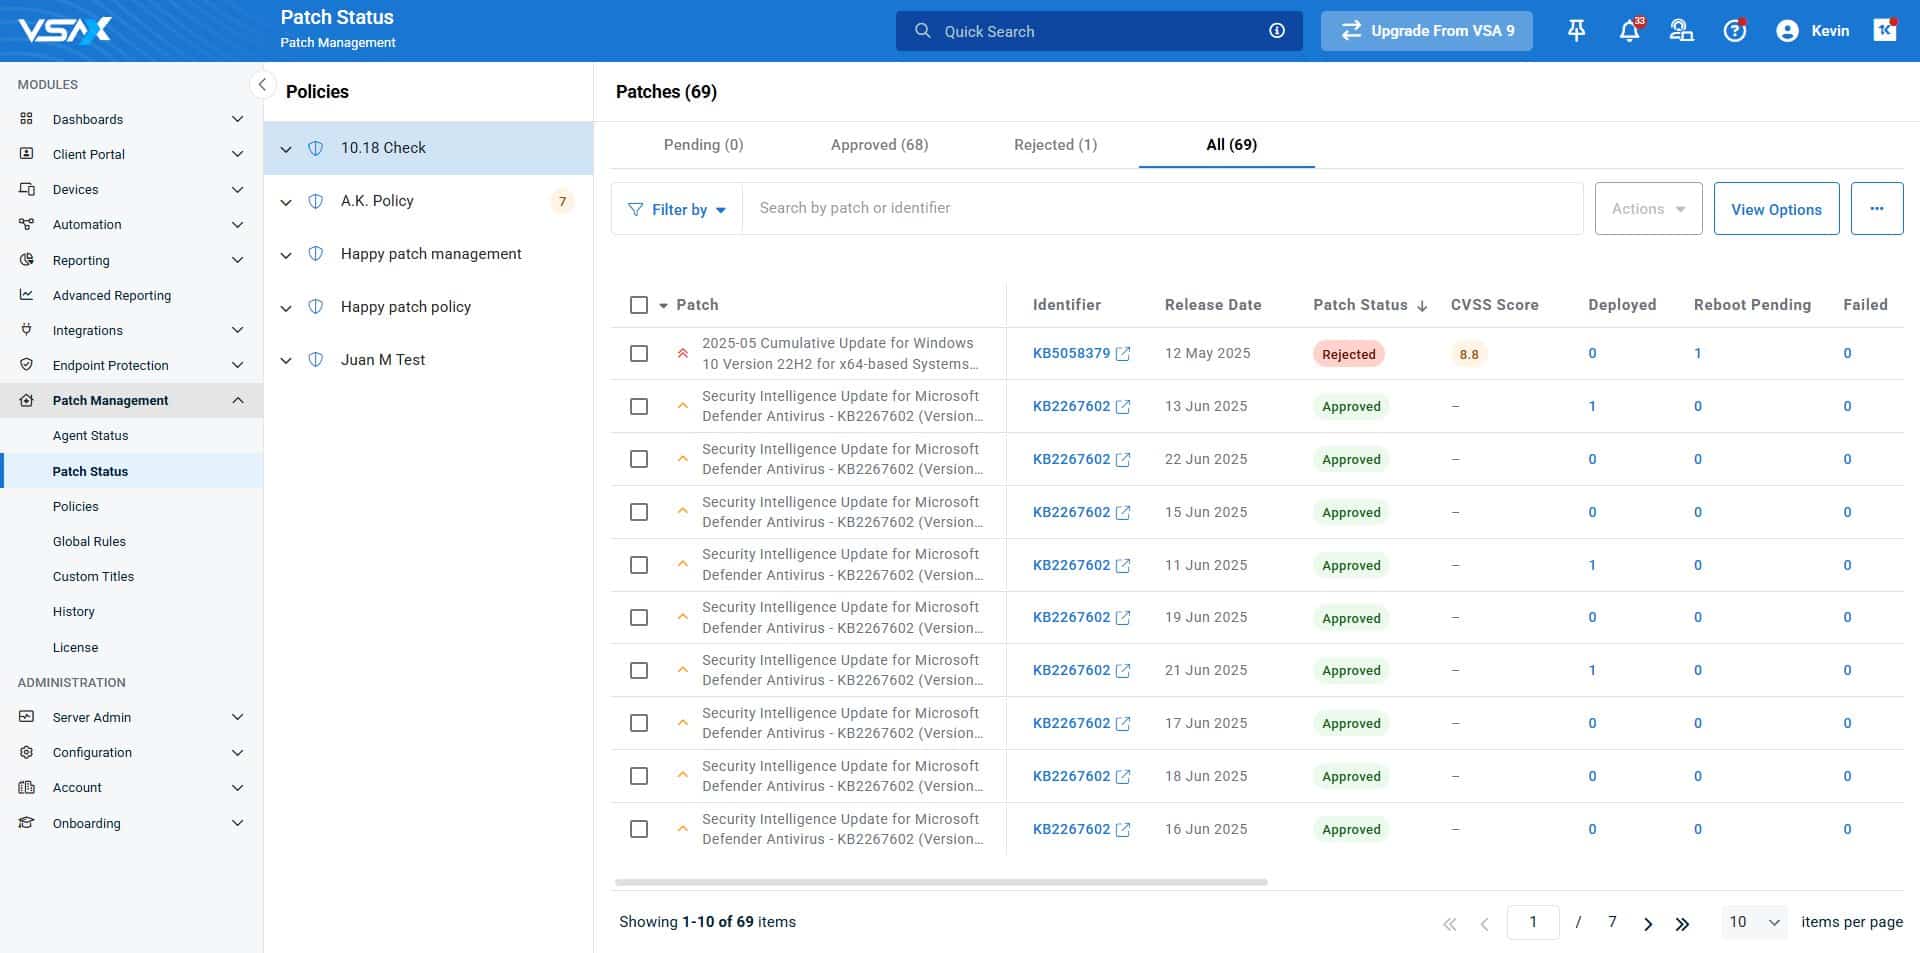Open external link for 13 Jun 2025 KB2267602
Image resolution: width=1920 pixels, height=953 pixels.
[1123, 407]
